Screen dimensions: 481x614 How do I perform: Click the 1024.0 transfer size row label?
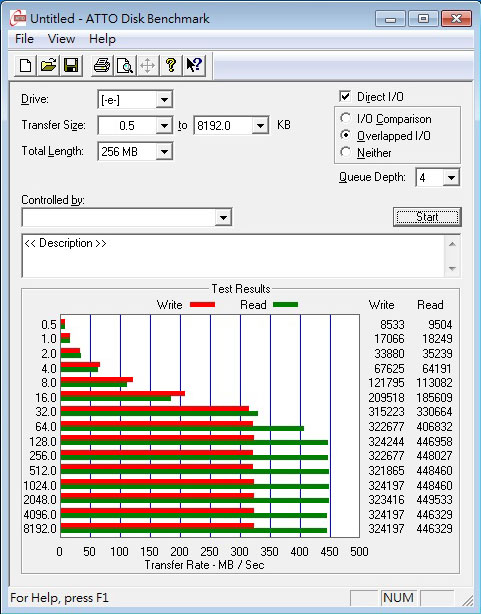click(40, 486)
